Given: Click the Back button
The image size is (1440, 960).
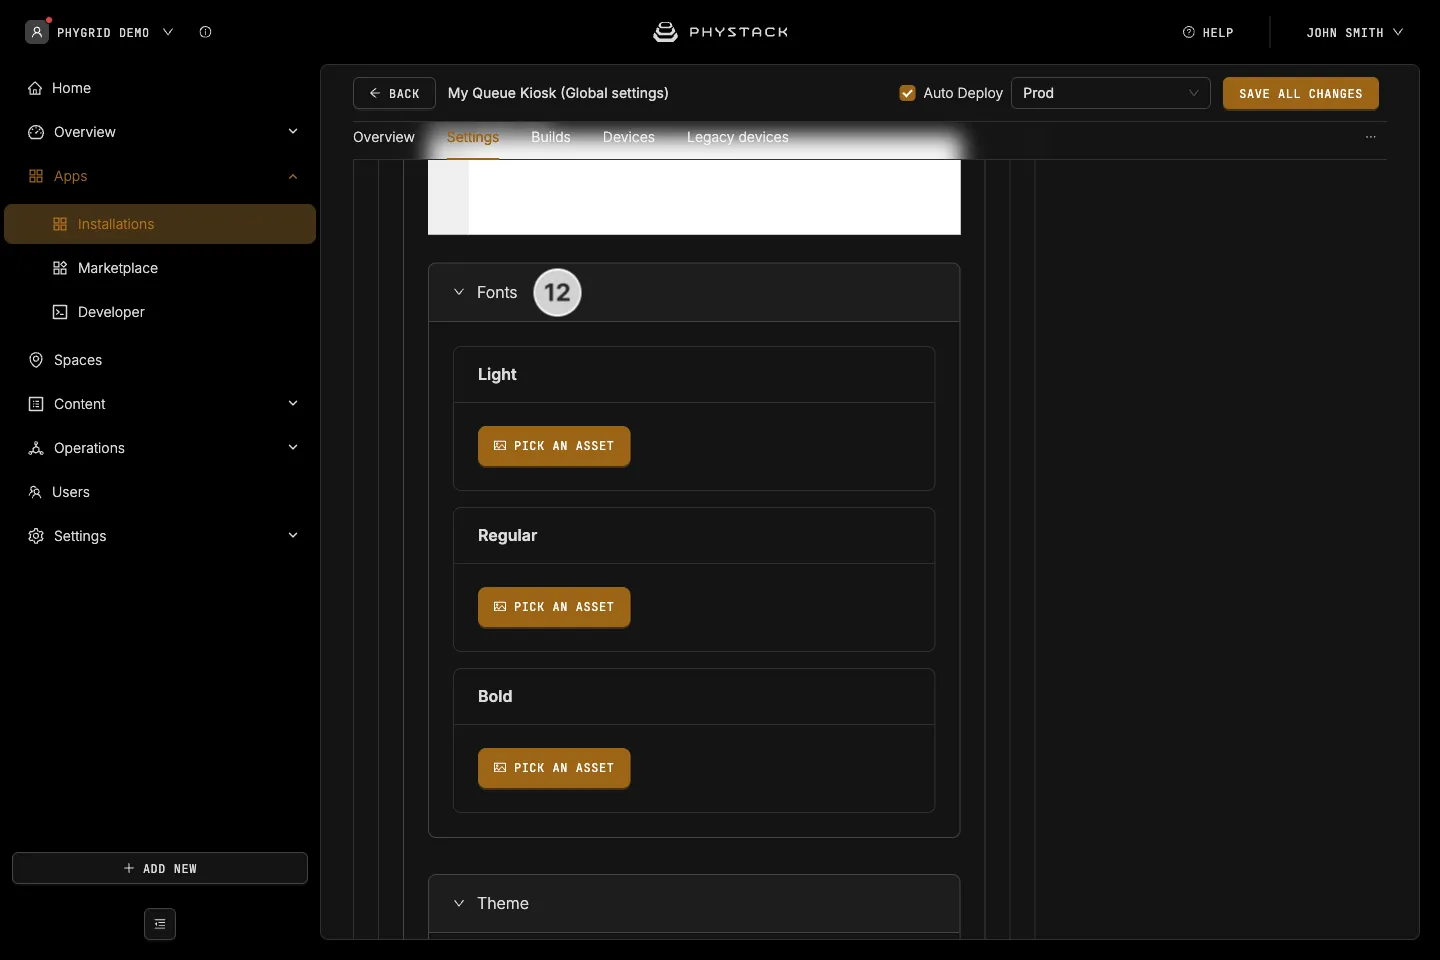Looking at the screenshot, I should [394, 93].
